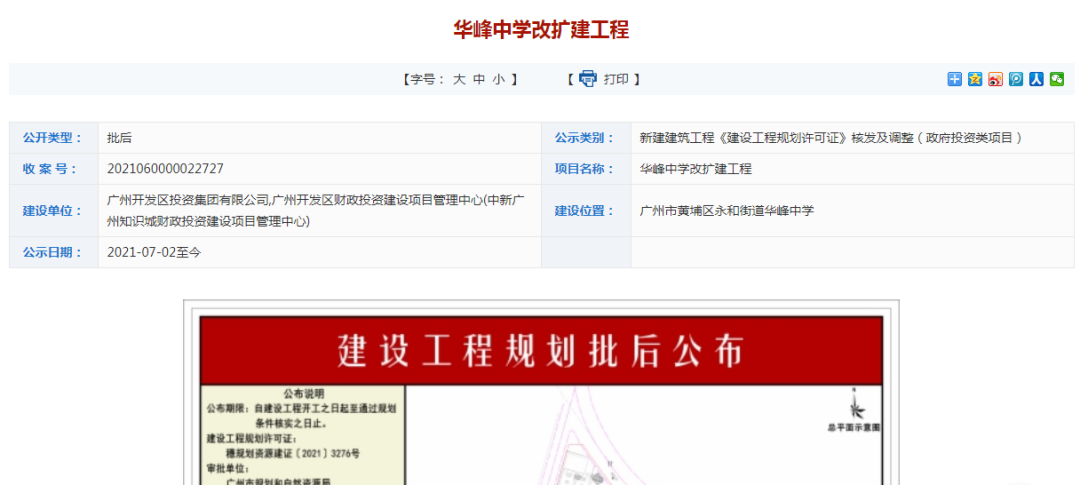Share to QZone with the star icon
The width and height of the screenshot is (1080, 485).
pyautogui.click(x=975, y=79)
